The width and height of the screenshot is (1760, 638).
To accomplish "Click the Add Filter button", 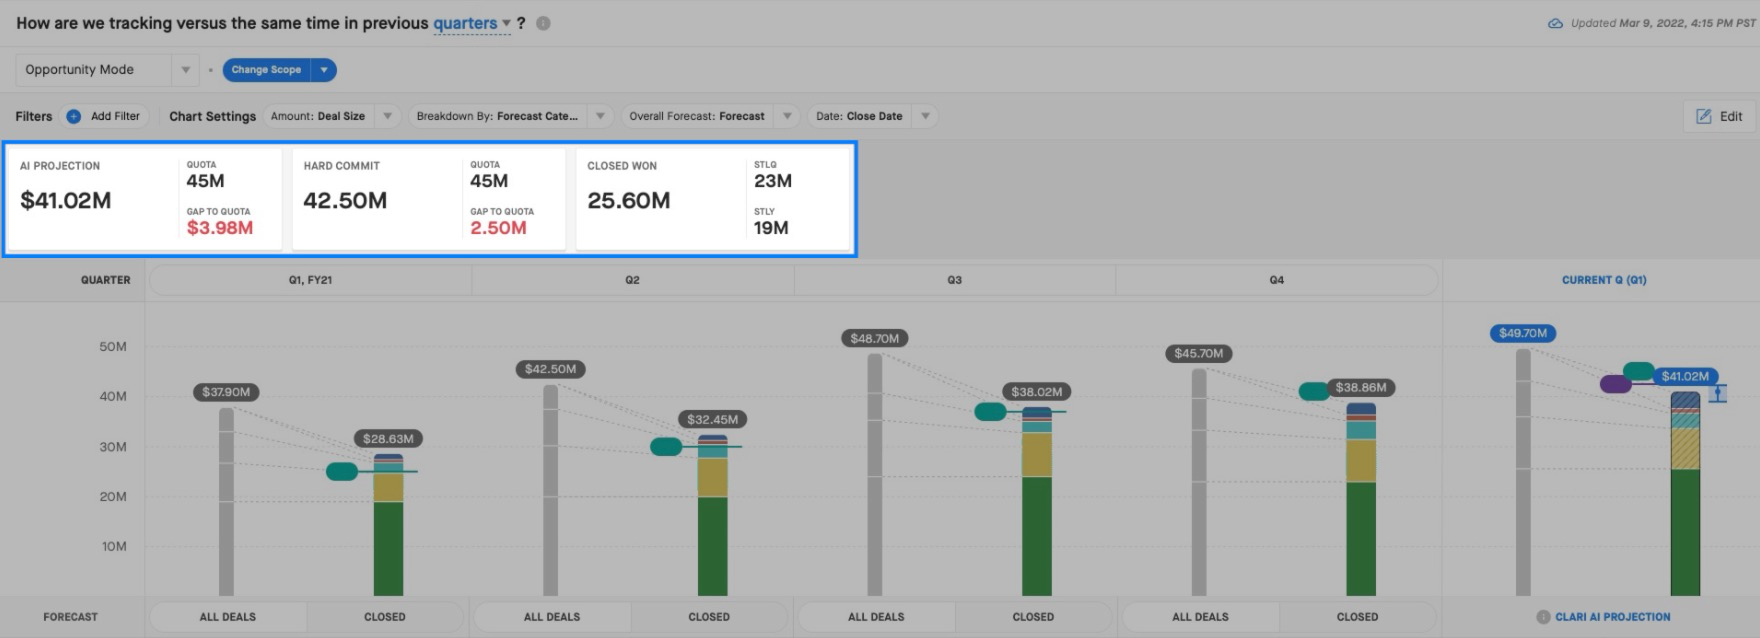I will click(105, 116).
